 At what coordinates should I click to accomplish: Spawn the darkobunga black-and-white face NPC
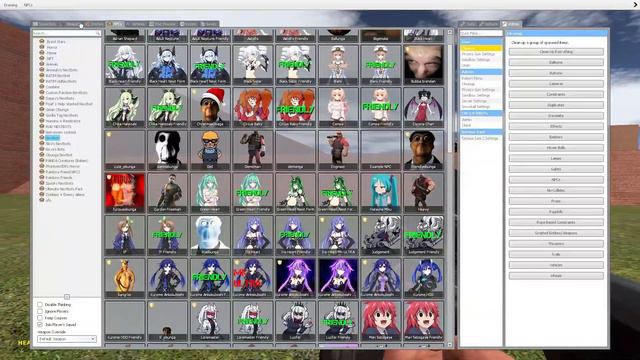click(167, 150)
